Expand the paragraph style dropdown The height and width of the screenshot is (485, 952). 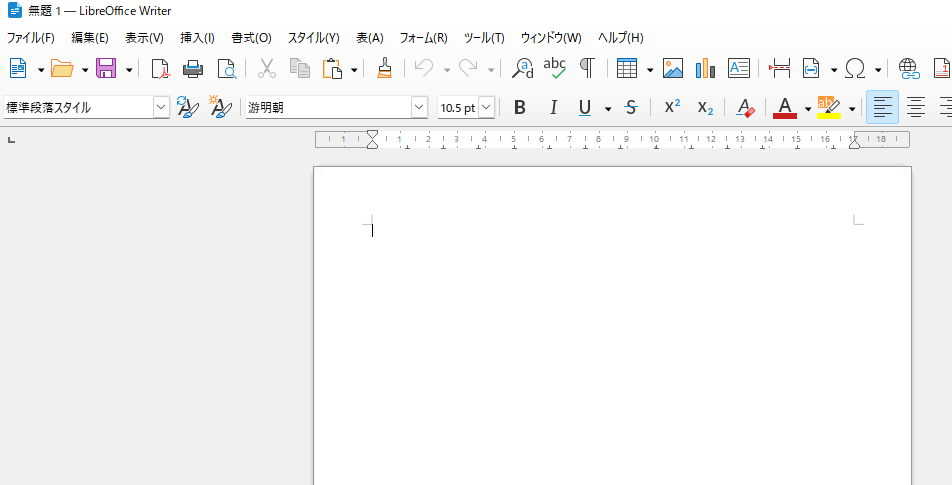tap(161, 107)
